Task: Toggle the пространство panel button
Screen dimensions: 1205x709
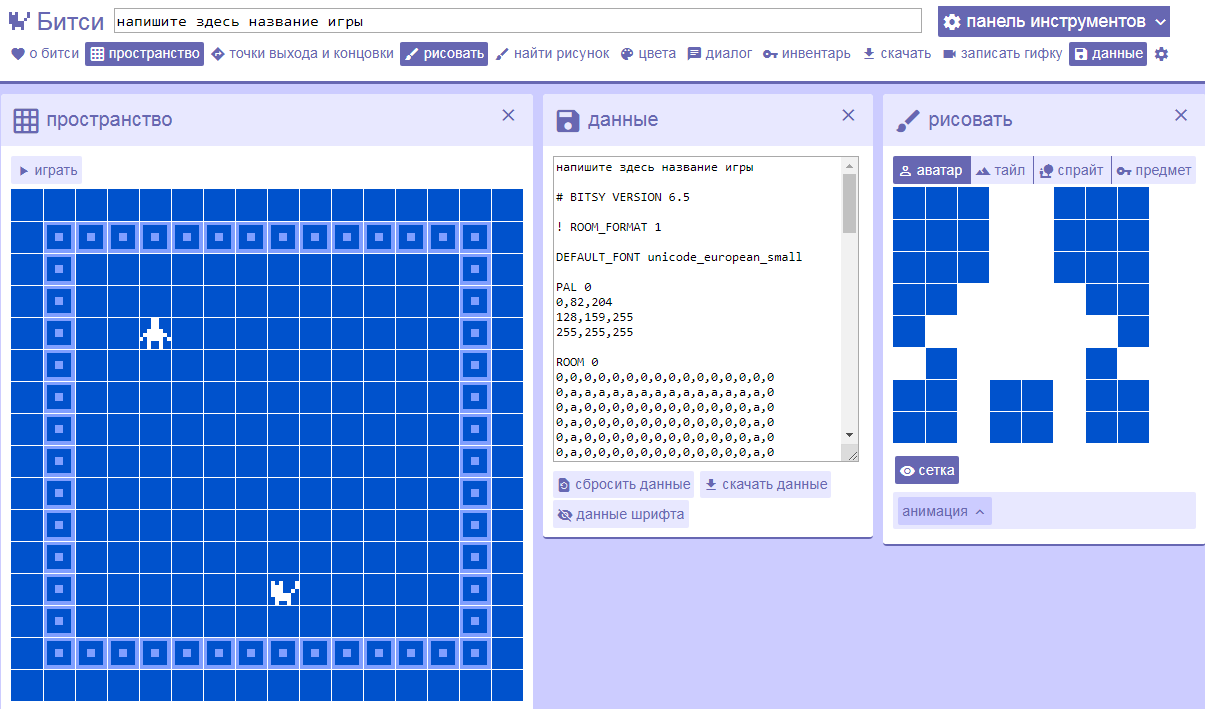Action: click(144, 54)
